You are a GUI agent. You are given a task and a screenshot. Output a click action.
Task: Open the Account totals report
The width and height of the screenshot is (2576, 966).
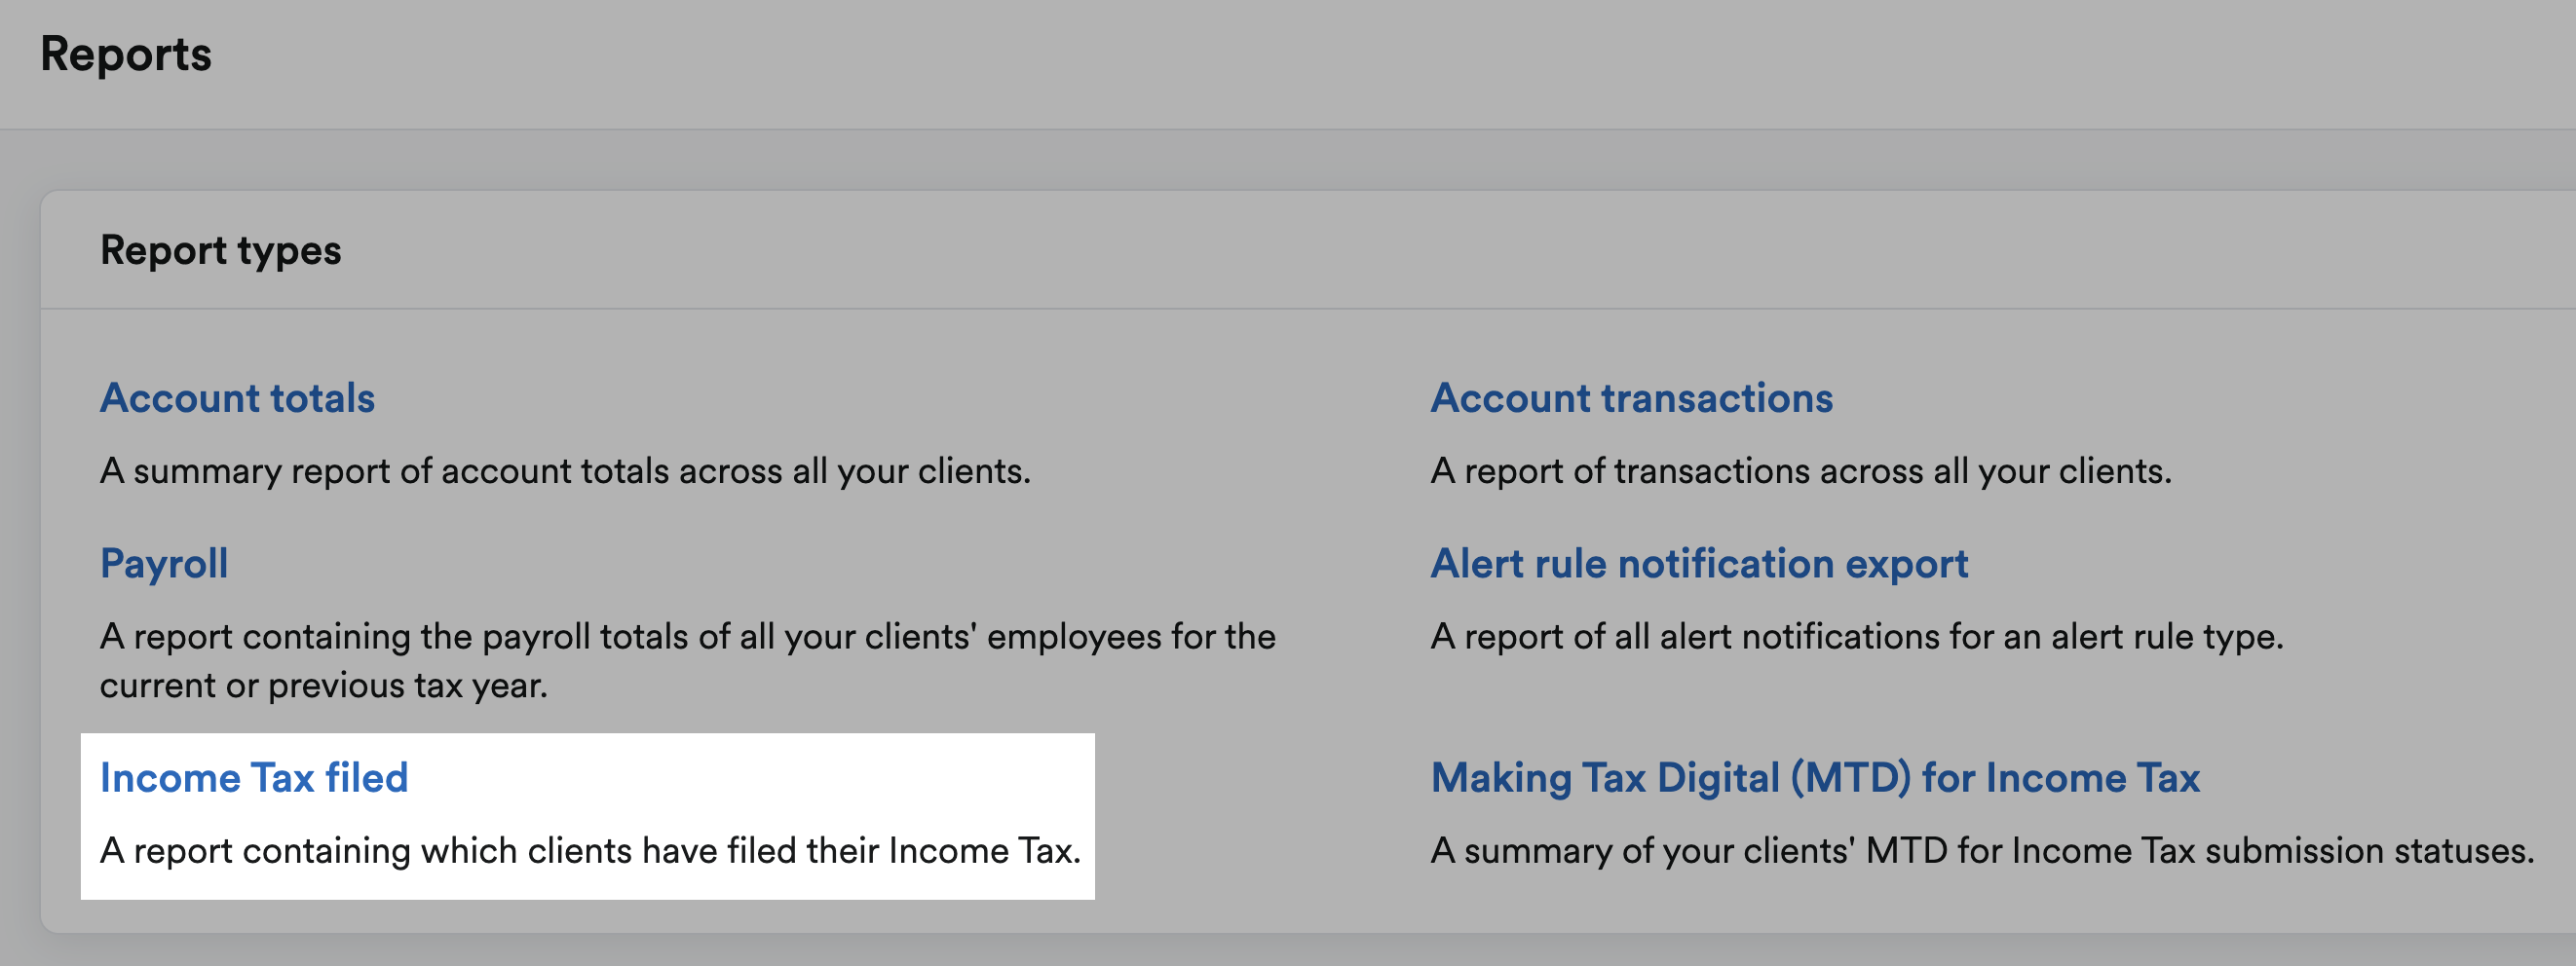237,398
